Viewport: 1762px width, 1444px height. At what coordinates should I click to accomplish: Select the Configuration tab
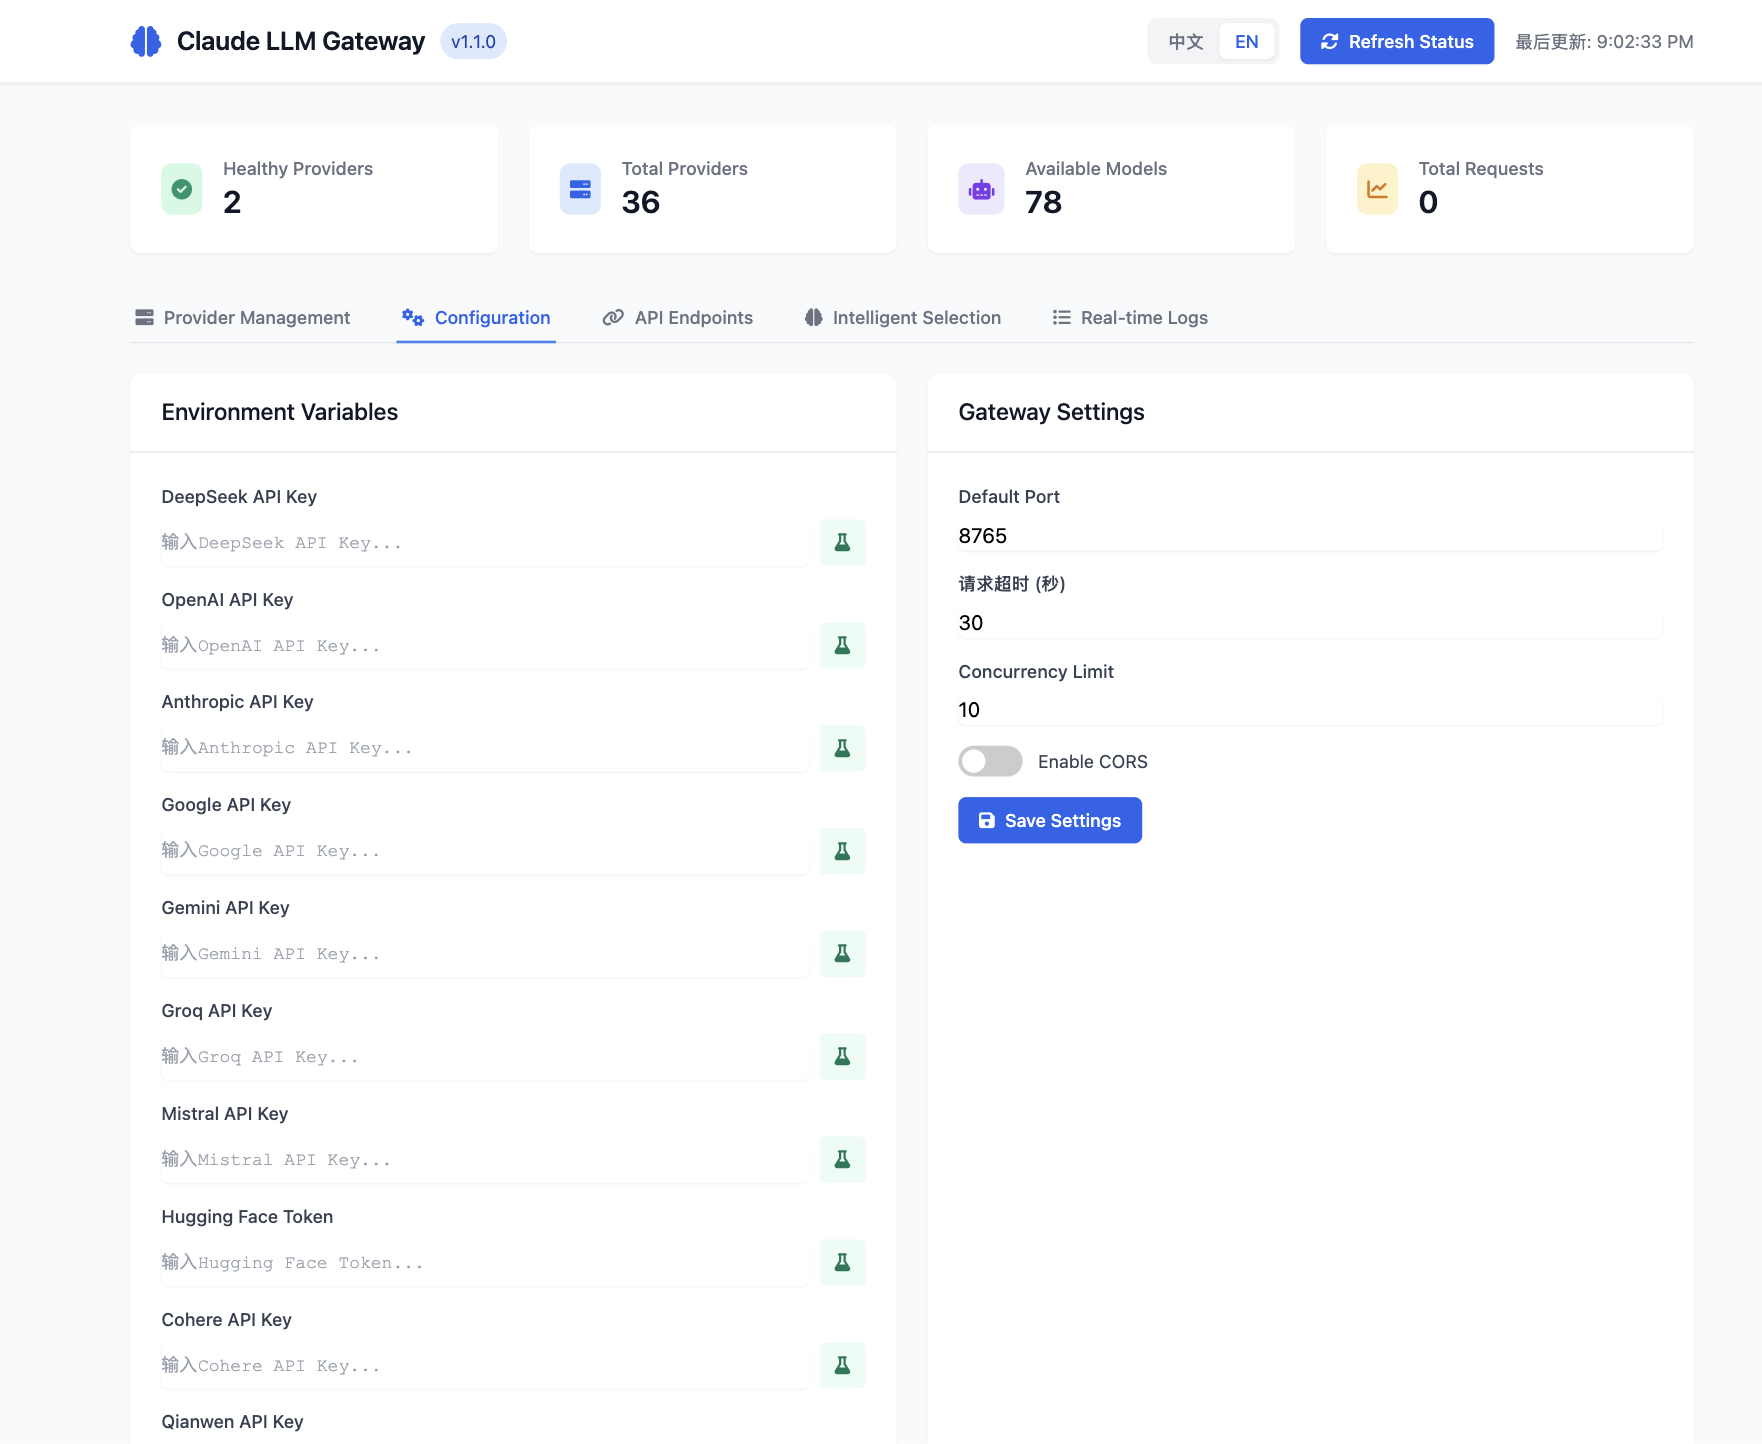(x=476, y=318)
